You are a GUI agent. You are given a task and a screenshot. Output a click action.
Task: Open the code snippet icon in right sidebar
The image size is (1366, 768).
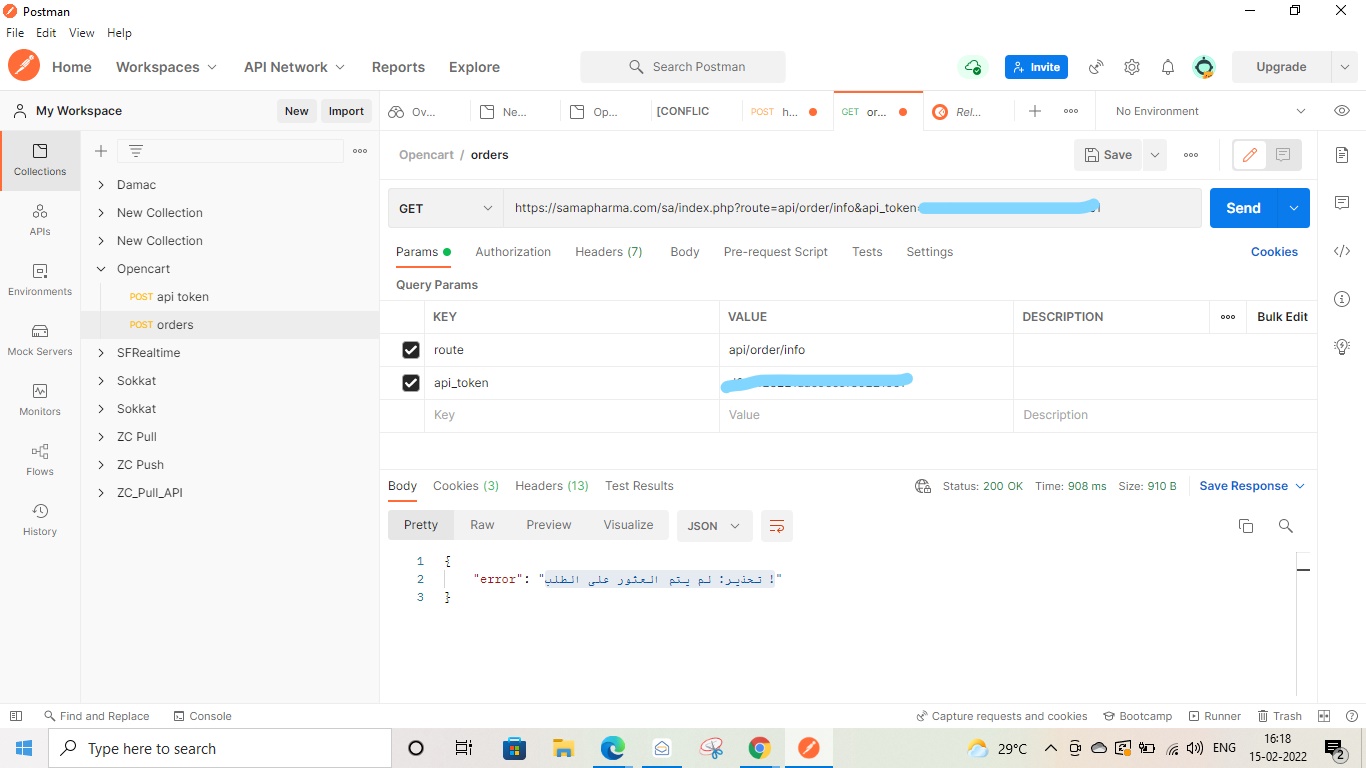(x=1342, y=251)
